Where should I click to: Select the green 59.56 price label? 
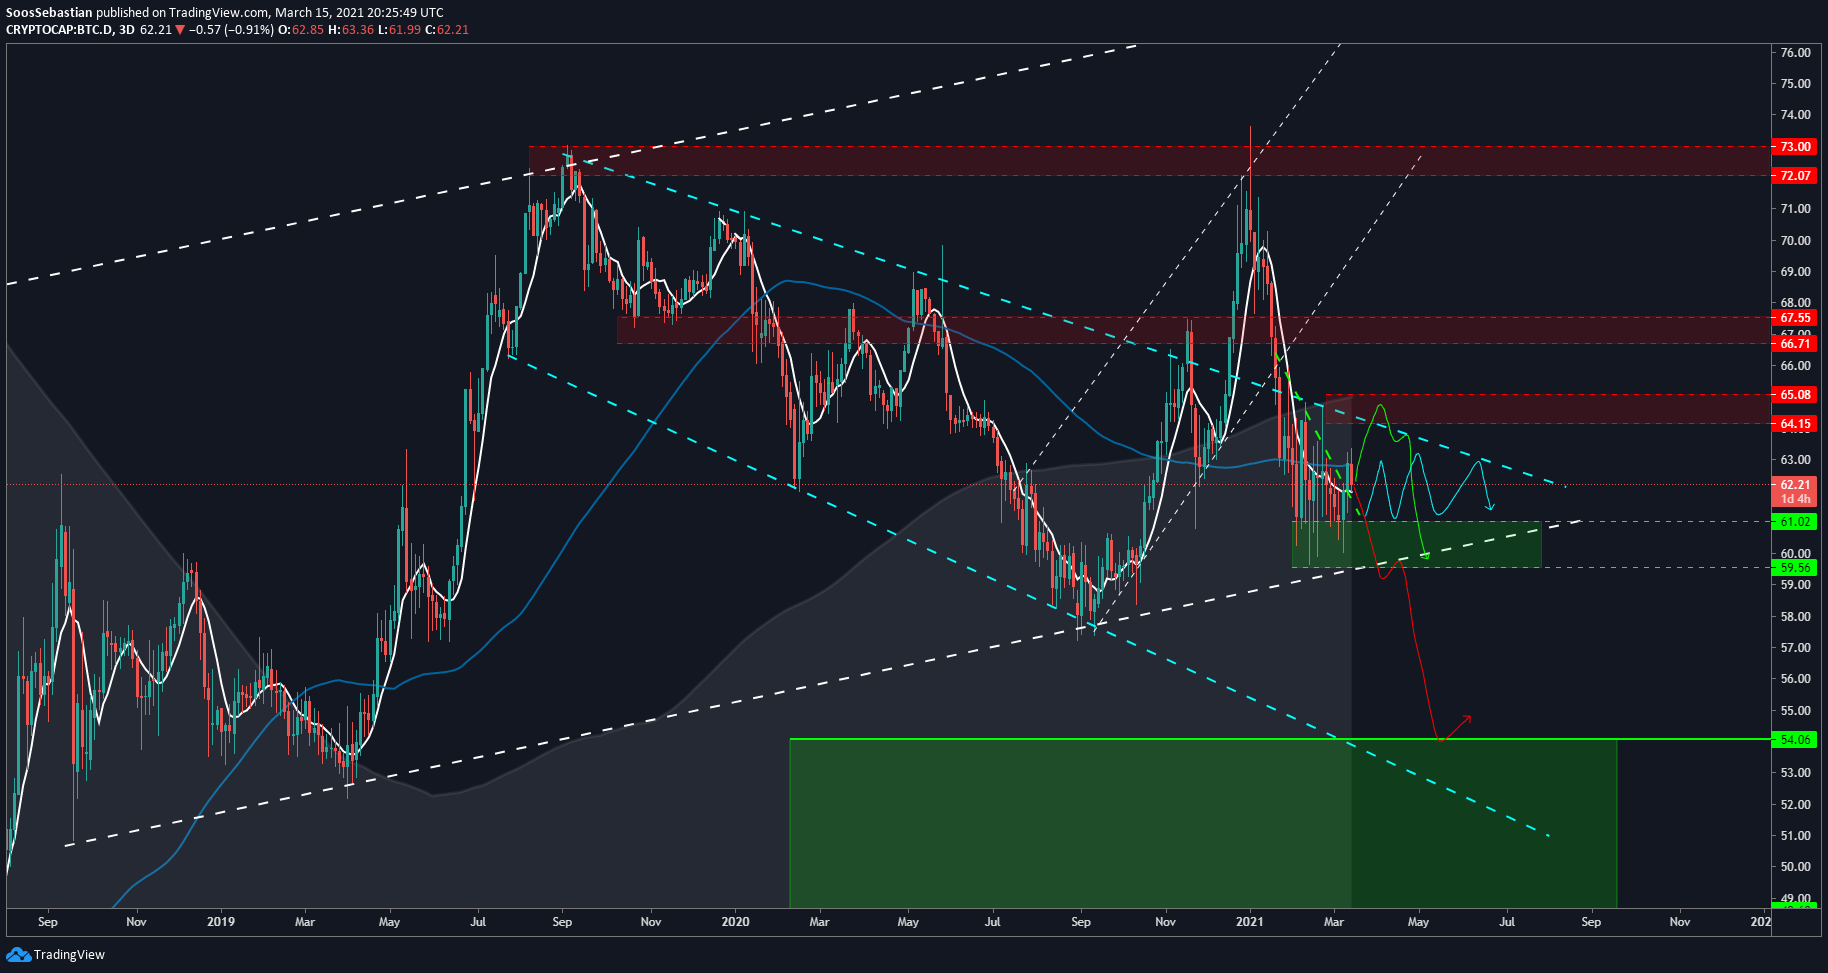[x=1795, y=568]
